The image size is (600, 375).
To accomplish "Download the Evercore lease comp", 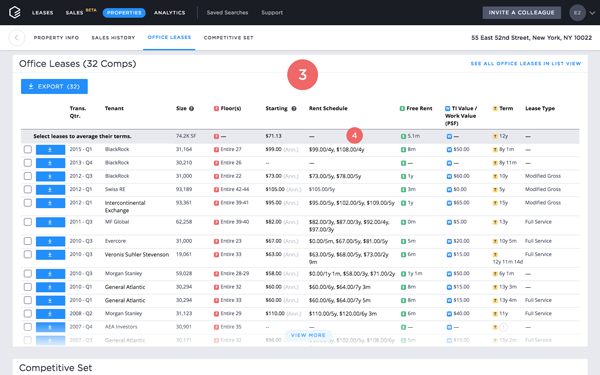I will click(x=50, y=241).
